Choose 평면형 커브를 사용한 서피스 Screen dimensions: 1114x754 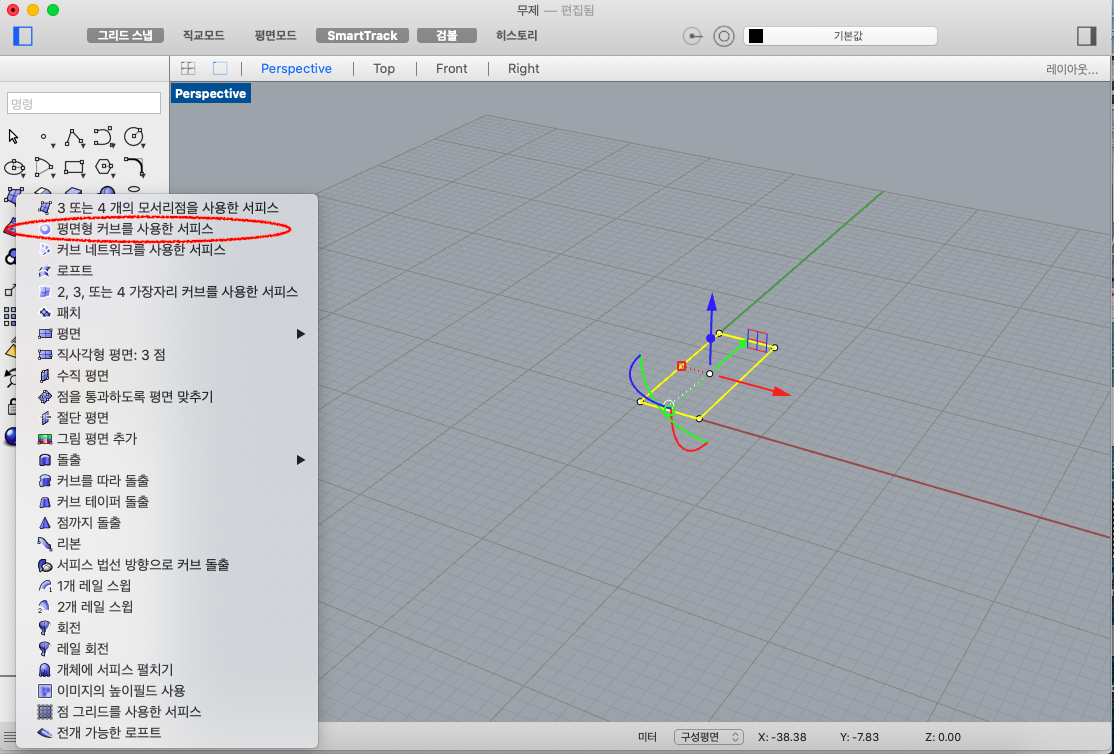tap(167, 229)
